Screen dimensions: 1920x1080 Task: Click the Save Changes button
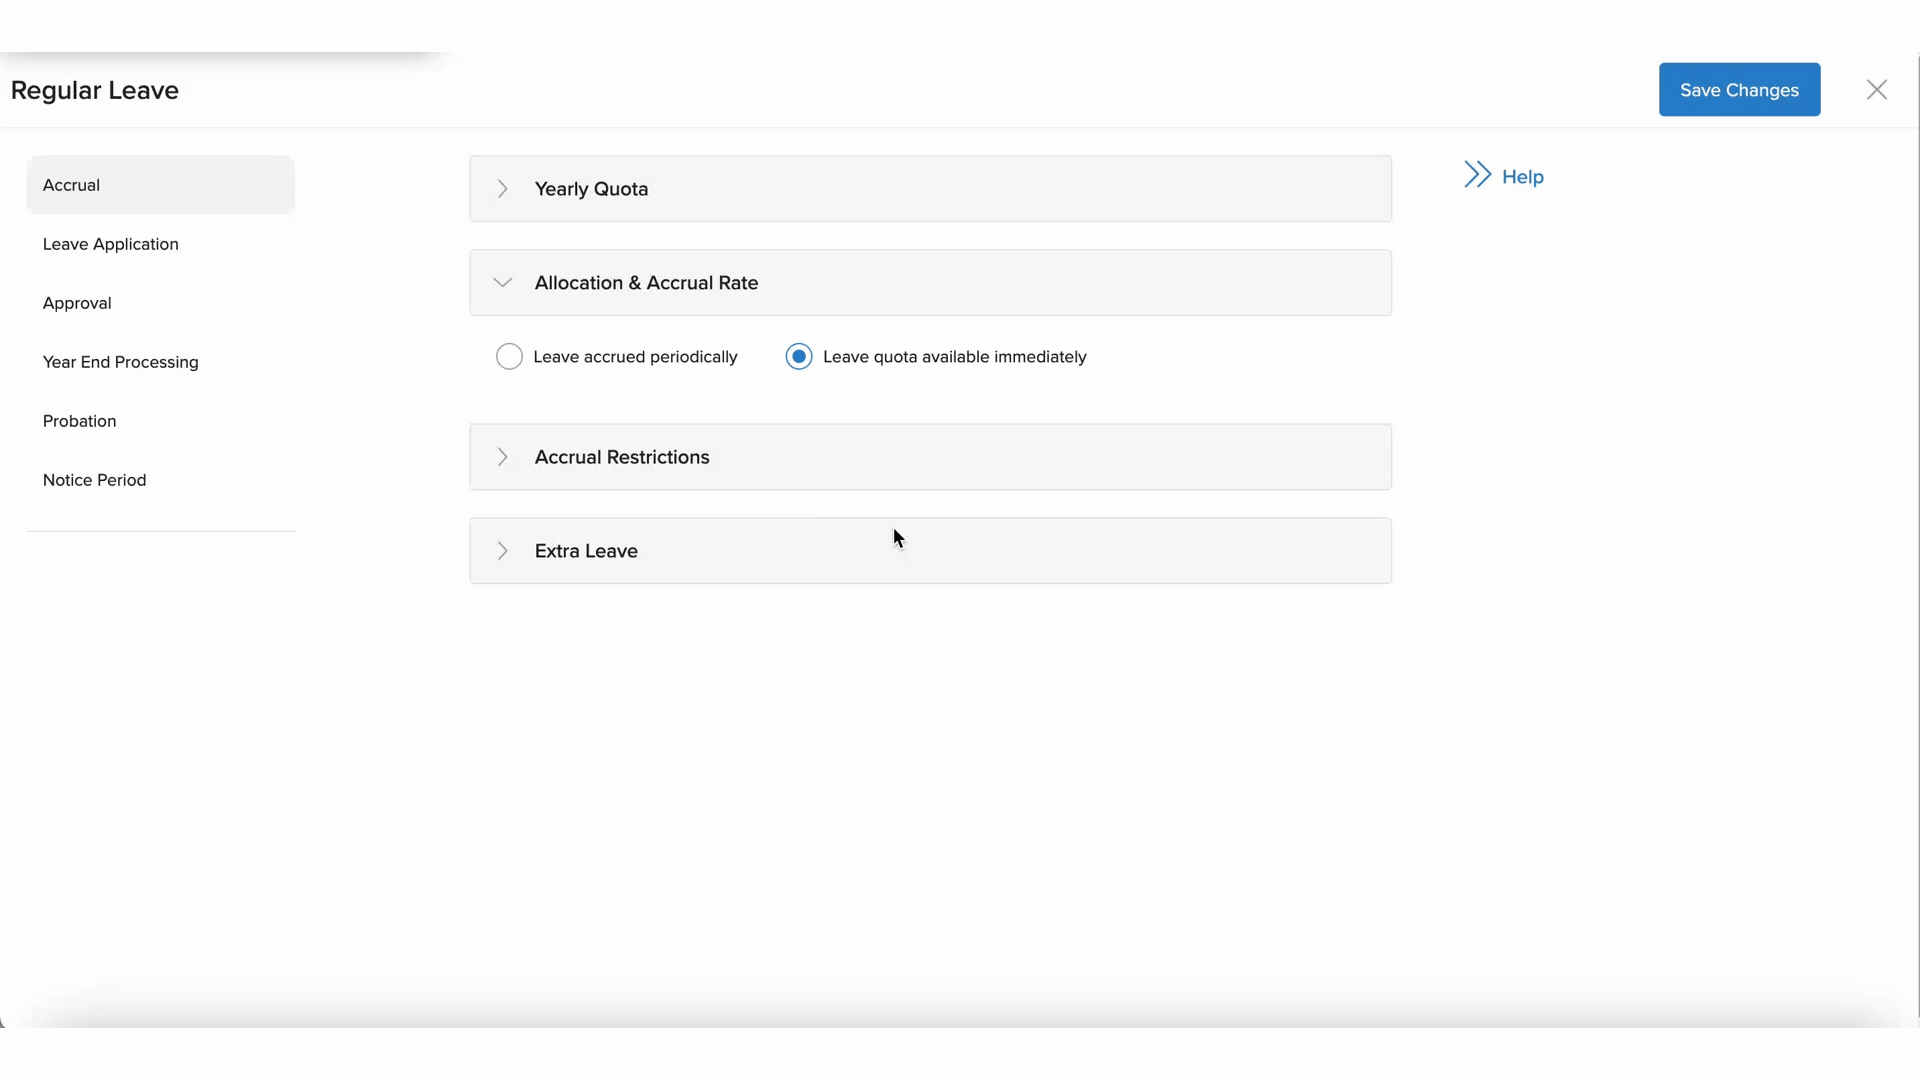tap(1739, 90)
